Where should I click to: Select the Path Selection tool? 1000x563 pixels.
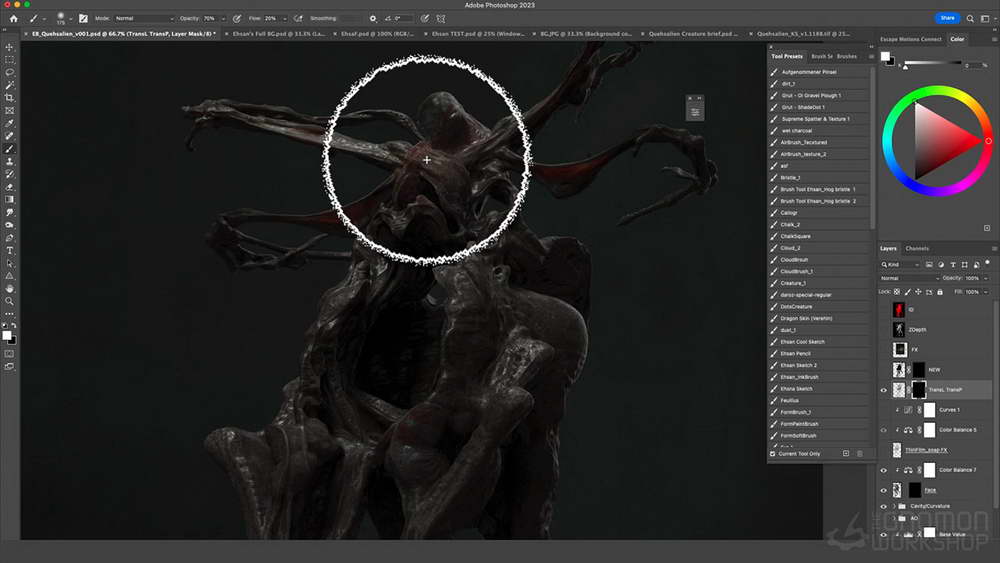click(x=9, y=263)
